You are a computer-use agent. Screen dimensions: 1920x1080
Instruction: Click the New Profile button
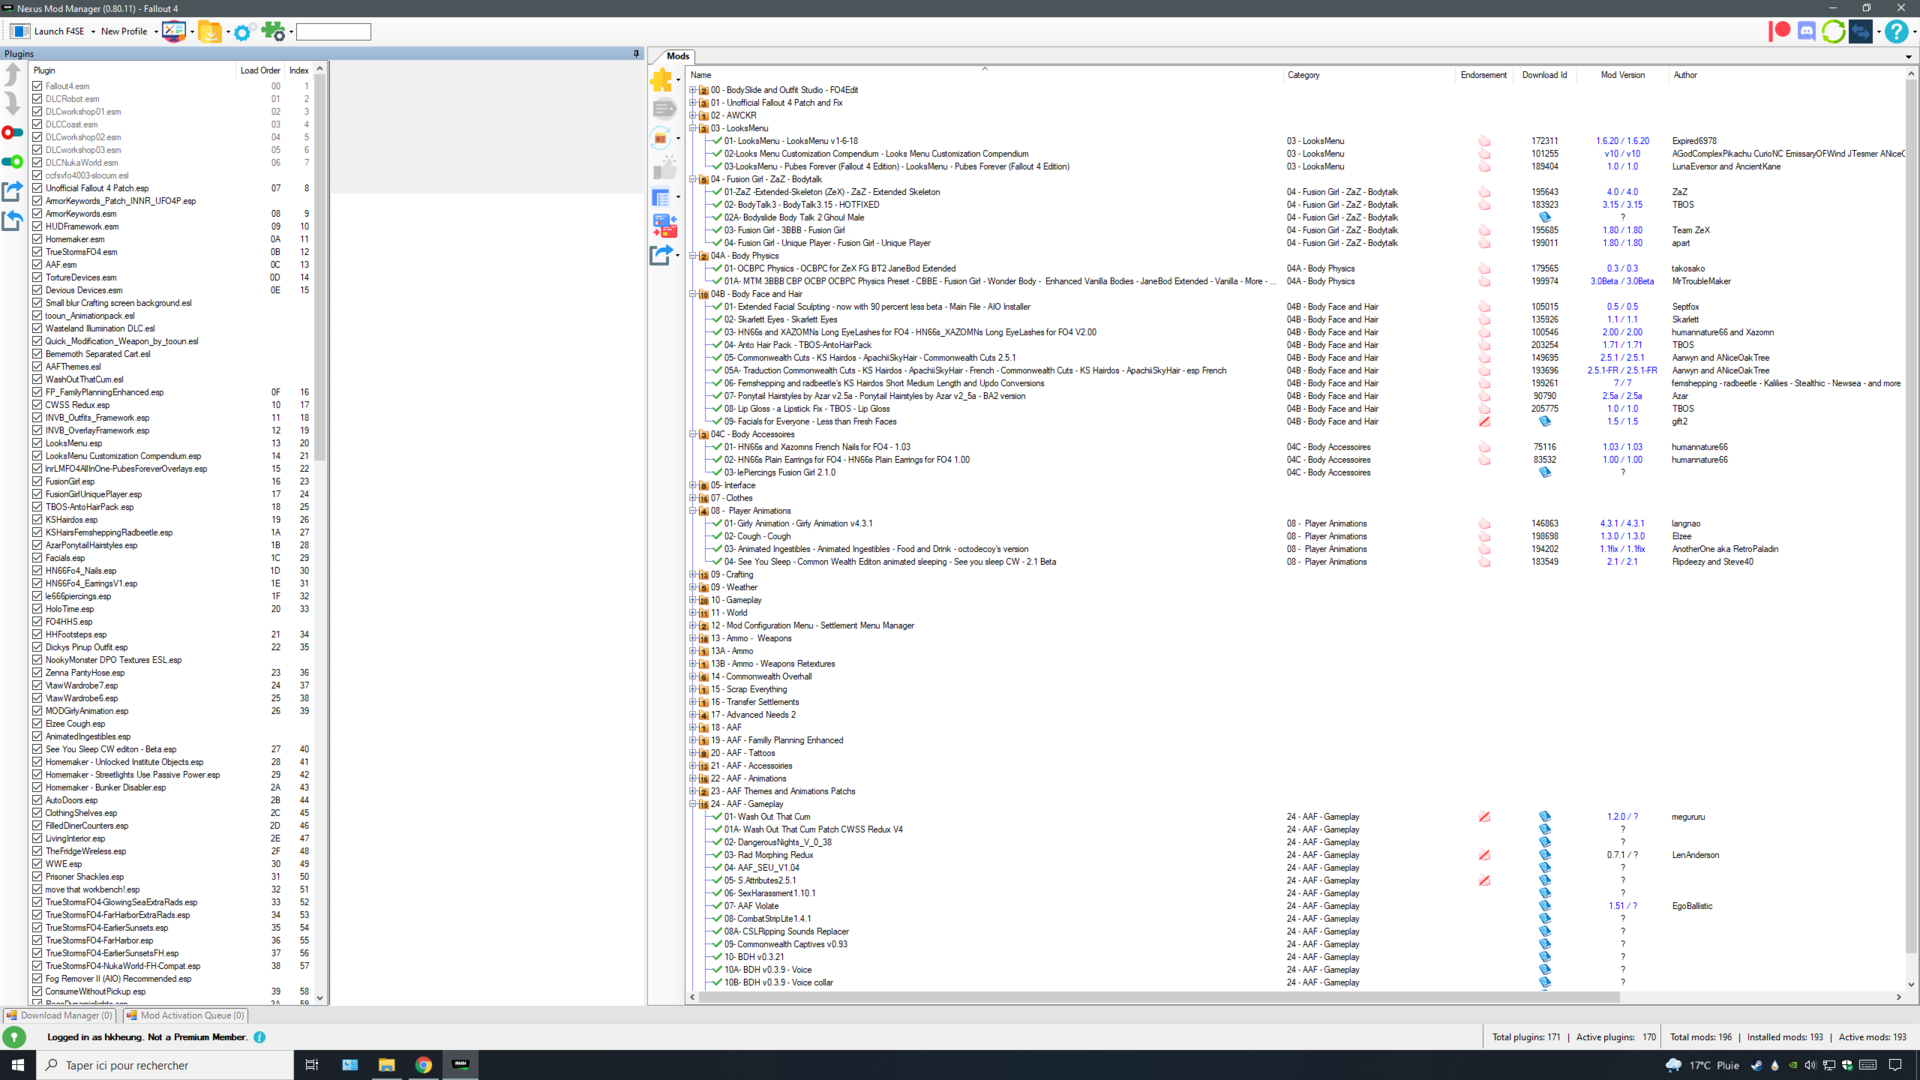coord(124,32)
